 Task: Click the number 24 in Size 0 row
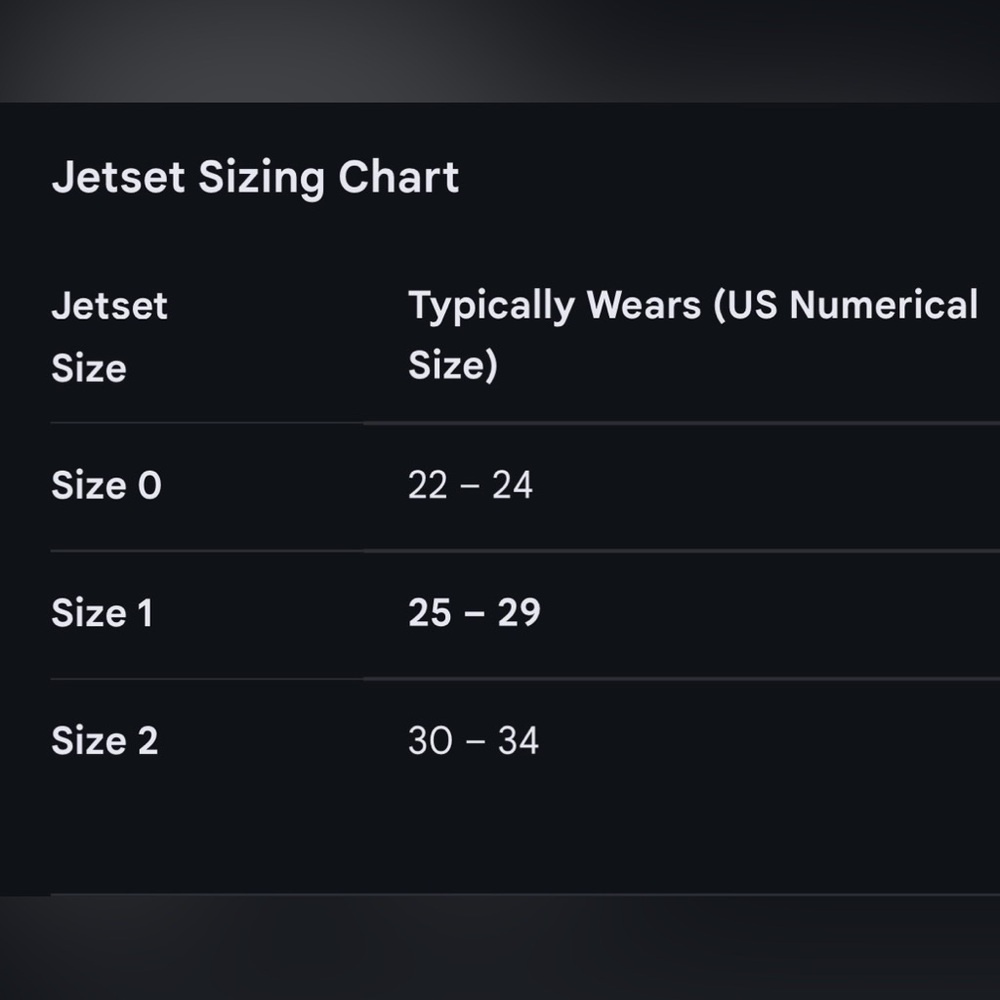click(512, 485)
